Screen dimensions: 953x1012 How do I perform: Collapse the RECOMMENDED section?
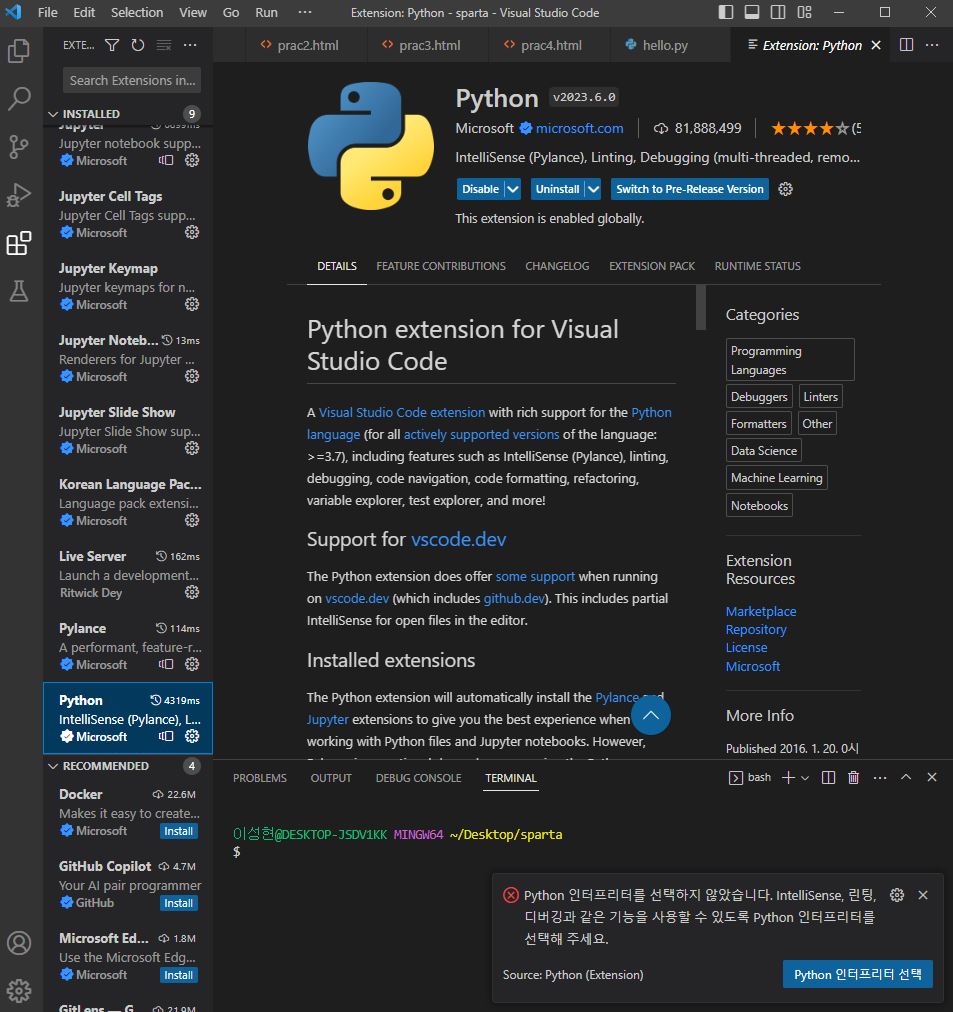coord(53,766)
